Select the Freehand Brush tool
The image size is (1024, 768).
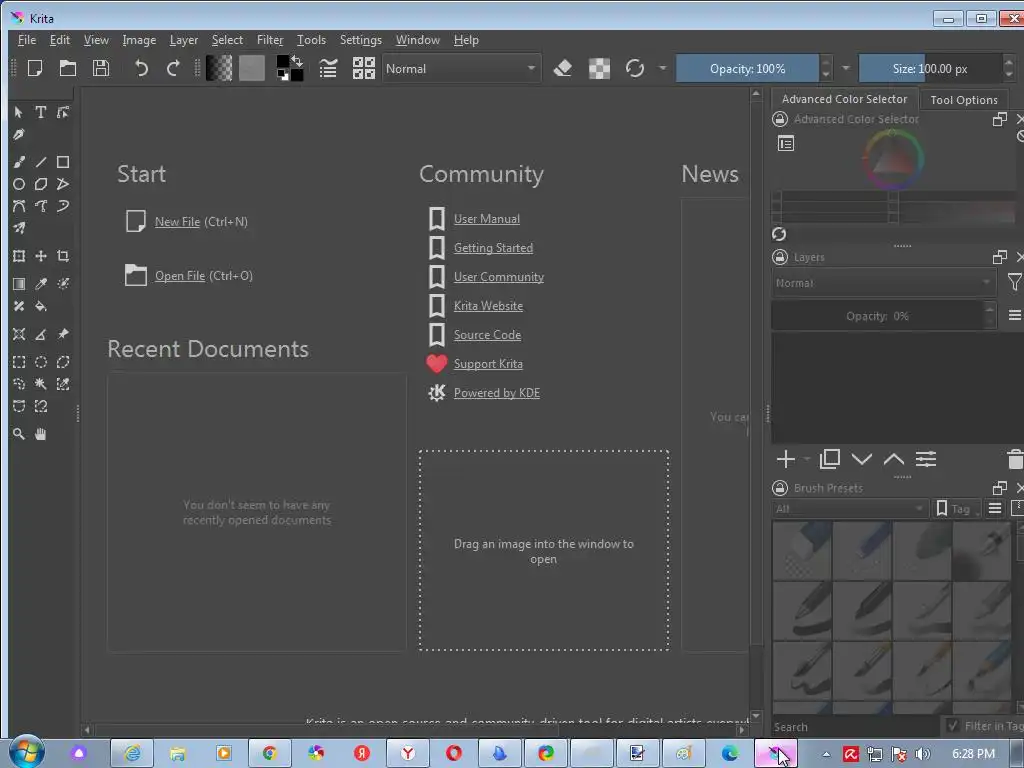[x=19, y=162]
